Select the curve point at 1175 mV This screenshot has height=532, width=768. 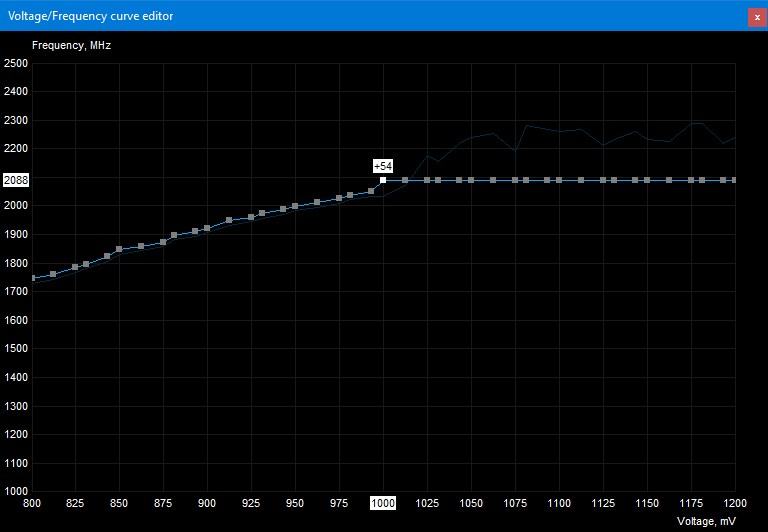(x=691, y=180)
